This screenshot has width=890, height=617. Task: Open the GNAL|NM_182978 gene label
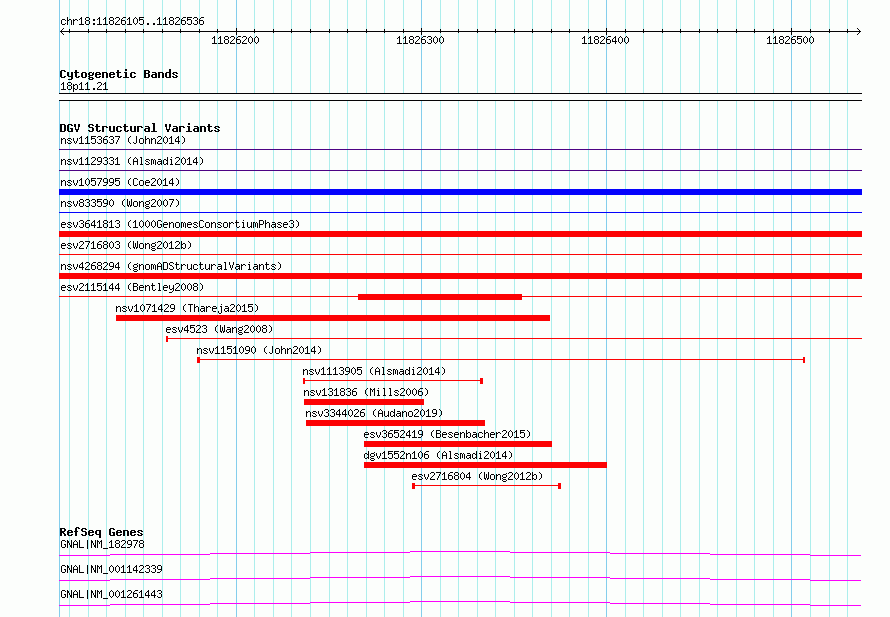[102, 544]
